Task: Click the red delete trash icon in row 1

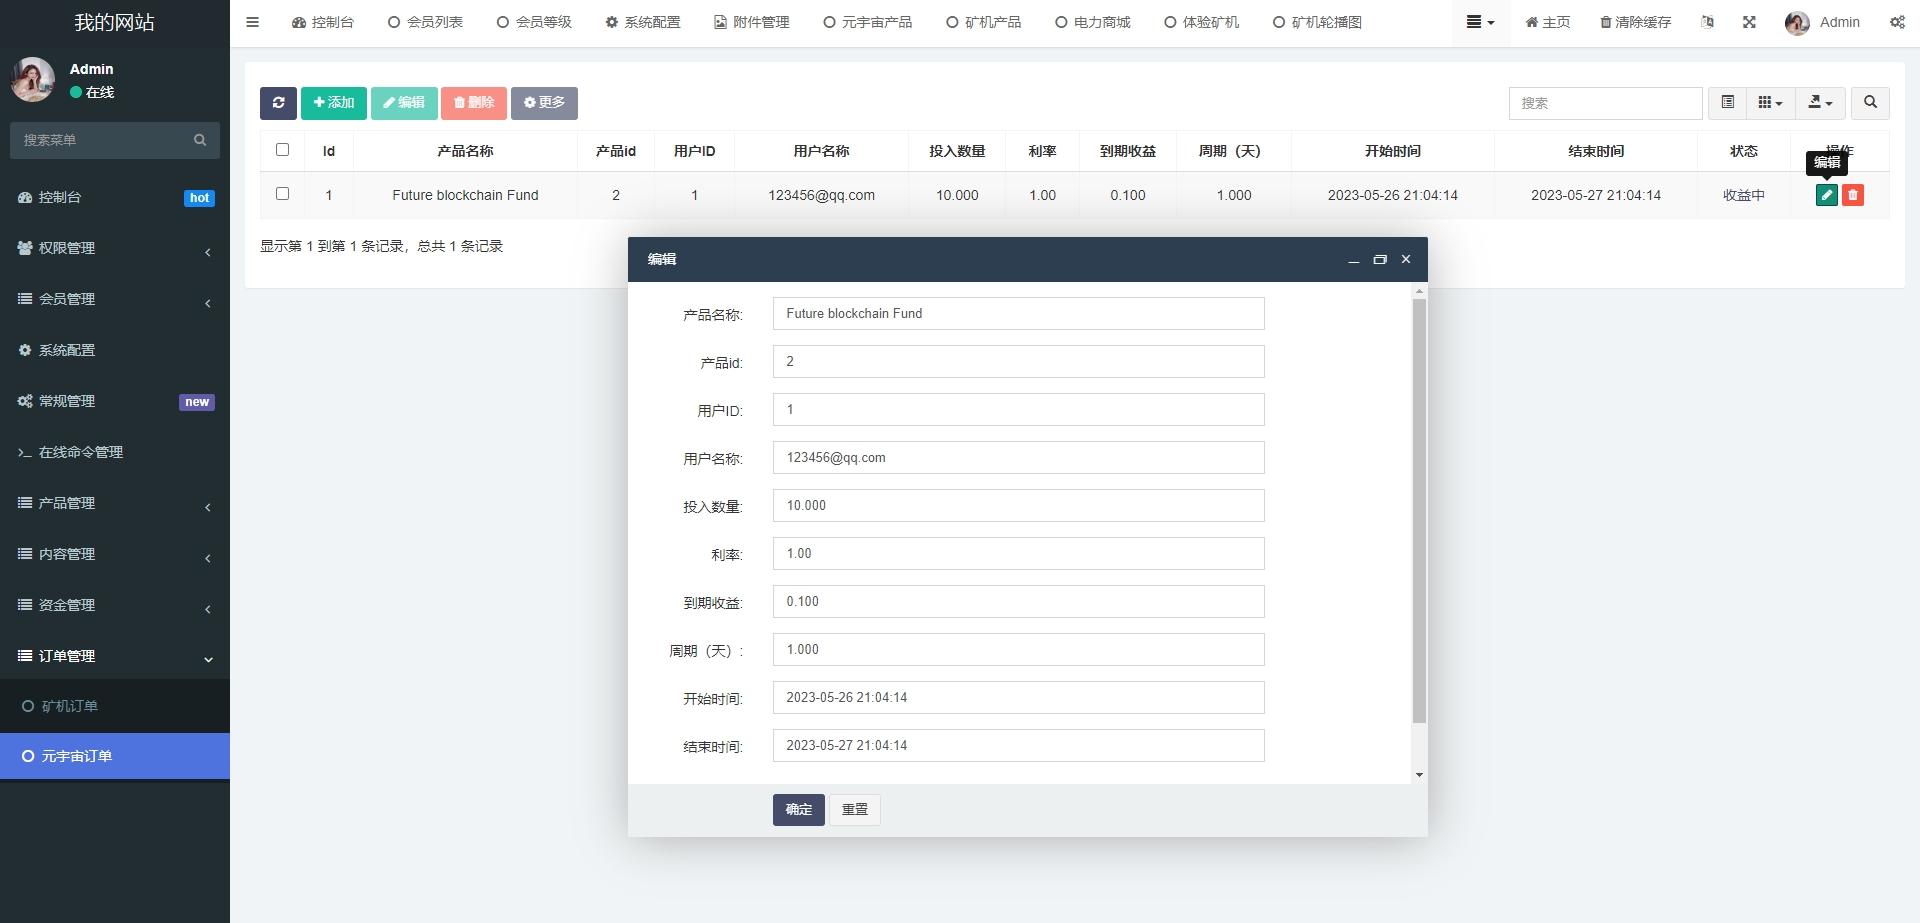Action: pyautogui.click(x=1852, y=195)
